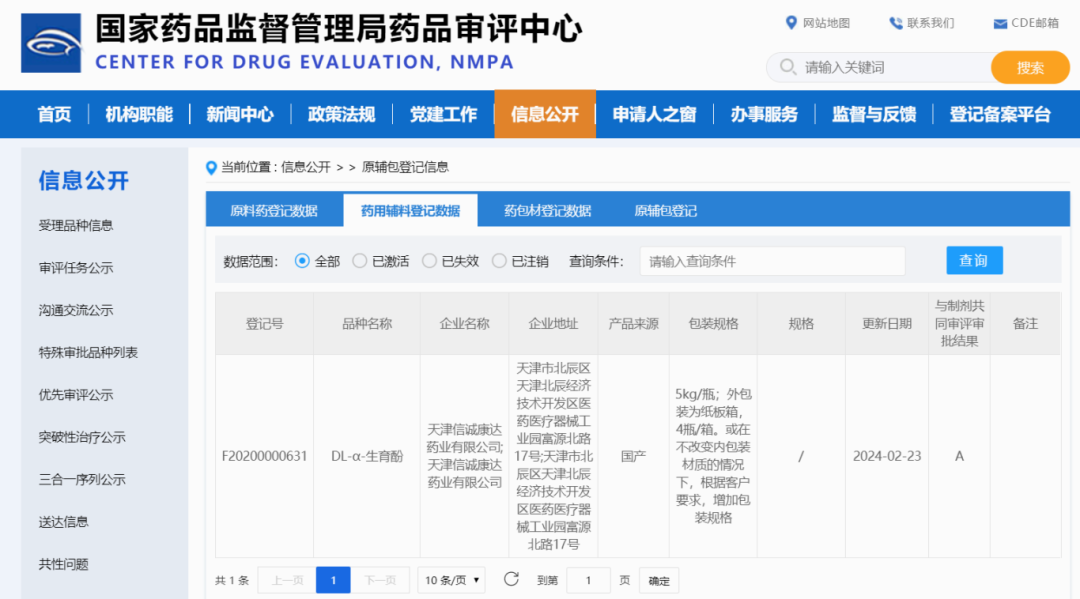
Task: Click the 查询 query button
Action: pos(973,260)
